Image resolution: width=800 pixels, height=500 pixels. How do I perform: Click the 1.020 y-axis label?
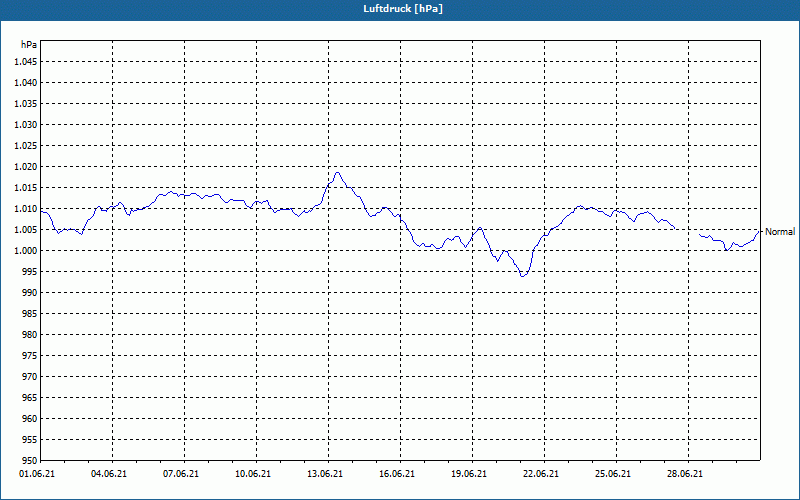(x=26, y=166)
